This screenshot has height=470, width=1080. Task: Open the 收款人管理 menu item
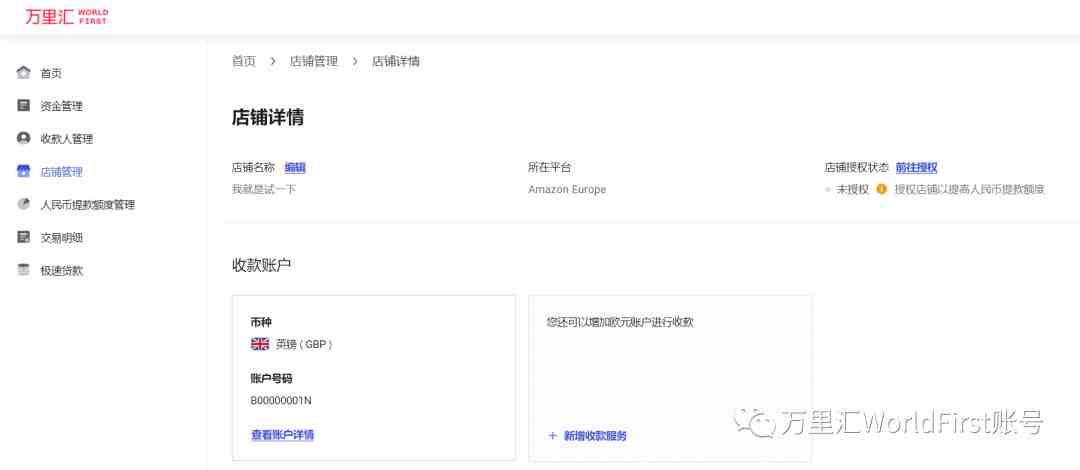(x=67, y=139)
